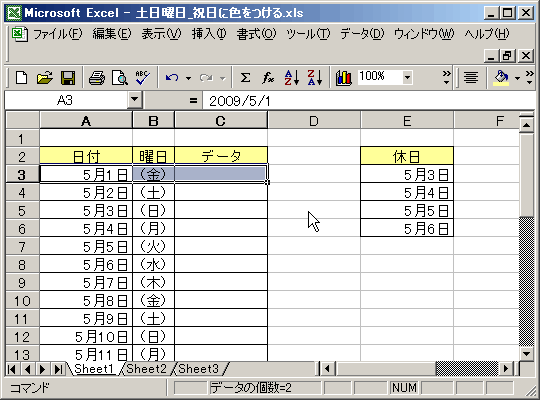
Task: Run the ABC spell check
Action: point(142,78)
